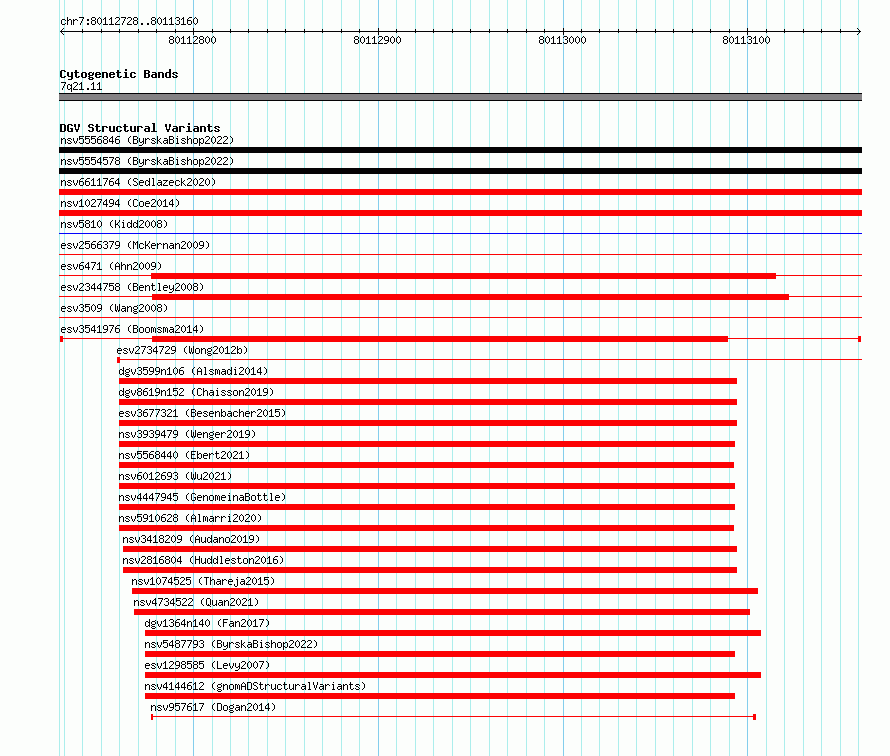
Task: Click the esv3677321 (Besenbacher2015) label
Action: 202,413
